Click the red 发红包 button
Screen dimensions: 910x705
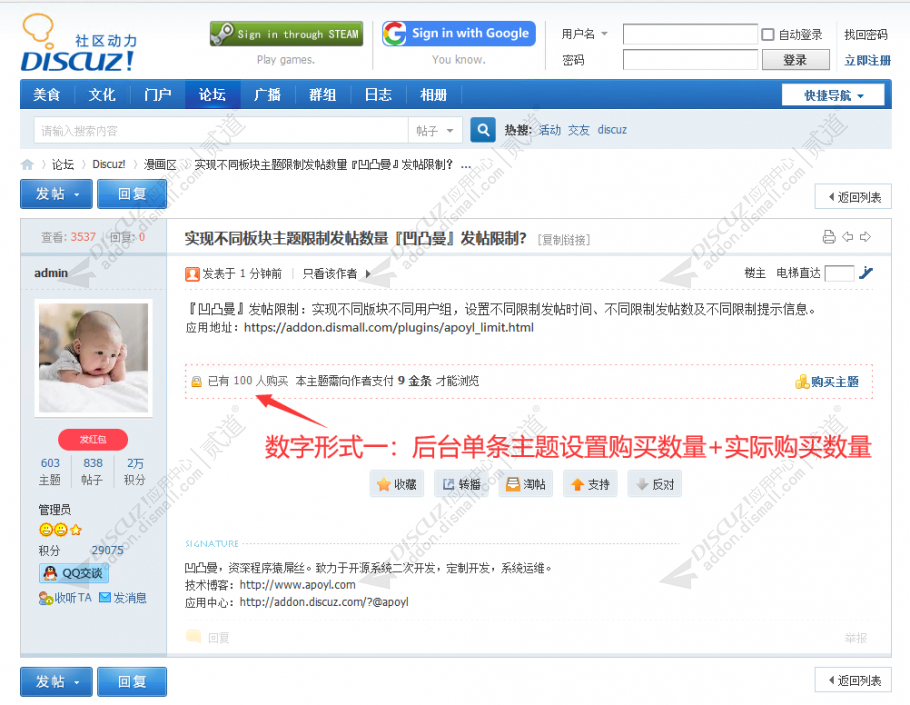click(x=93, y=439)
